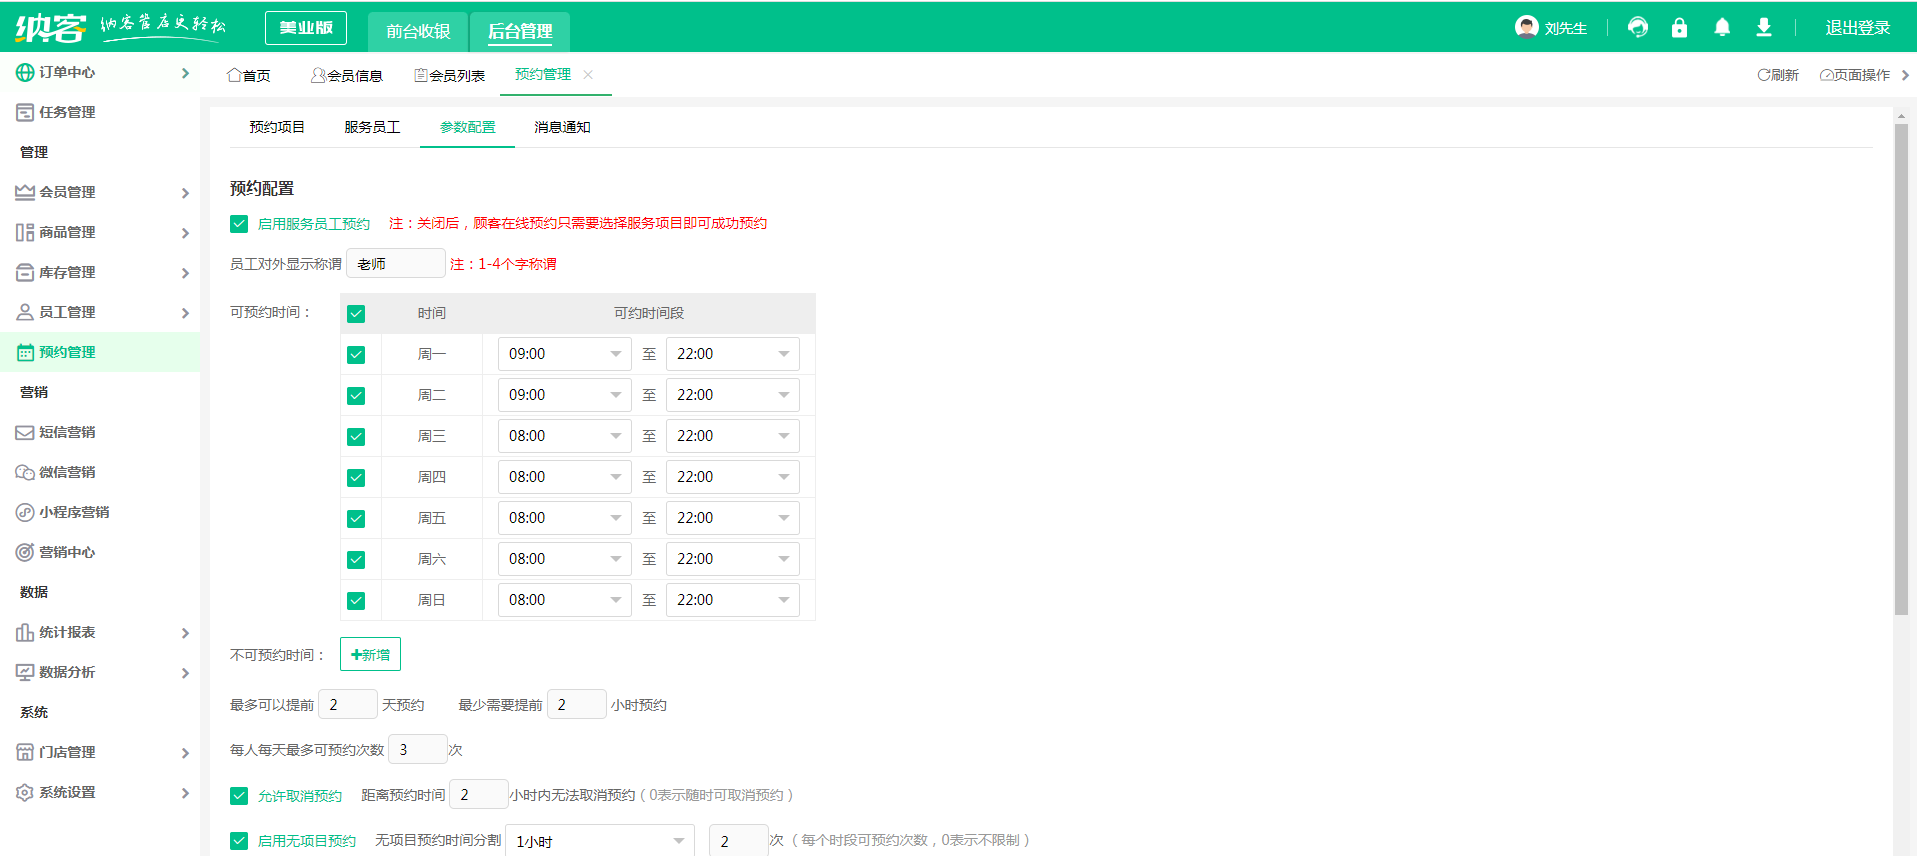Screen dimensions: 1917x856
Task: Open 周五 start time dropdown
Action: [565, 518]
